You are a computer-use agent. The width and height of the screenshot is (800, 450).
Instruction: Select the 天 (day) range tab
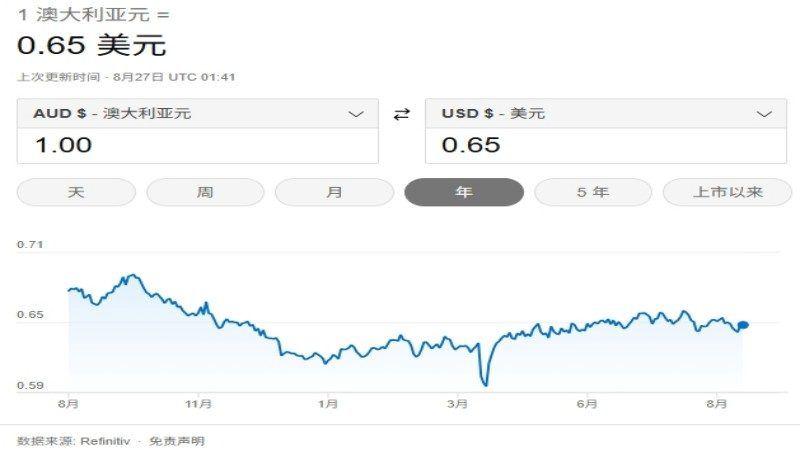click(76, 192)
